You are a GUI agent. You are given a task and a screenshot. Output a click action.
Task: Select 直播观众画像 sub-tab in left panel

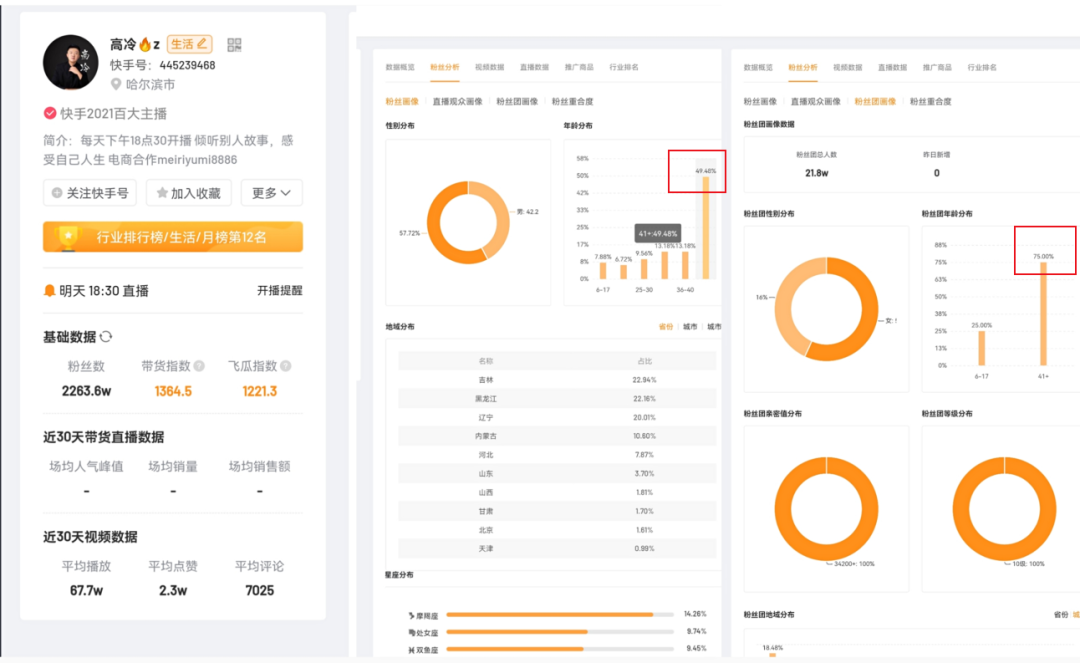[x=457, y=101]
